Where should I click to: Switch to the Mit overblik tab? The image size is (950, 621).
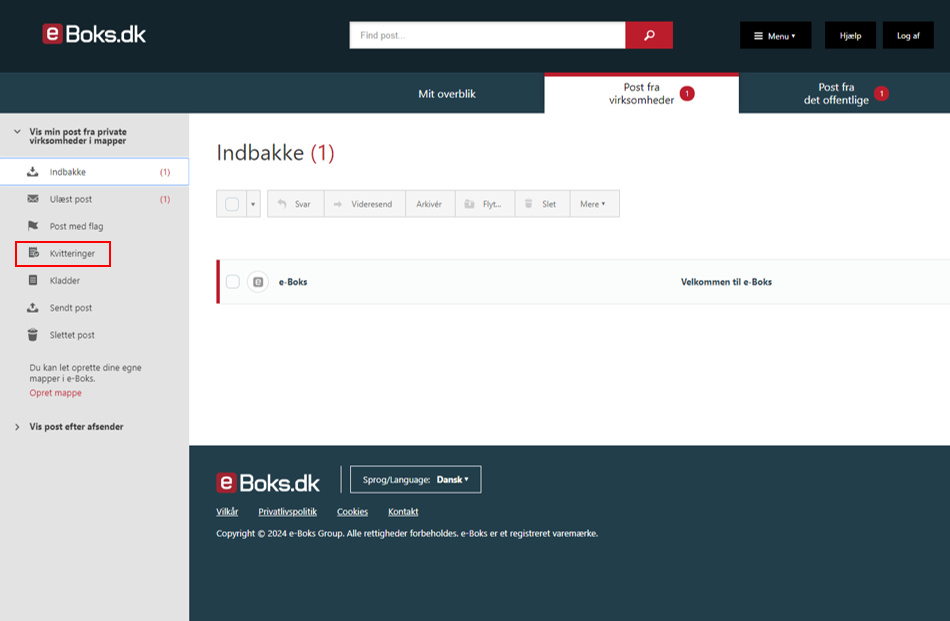pos(447,94)
